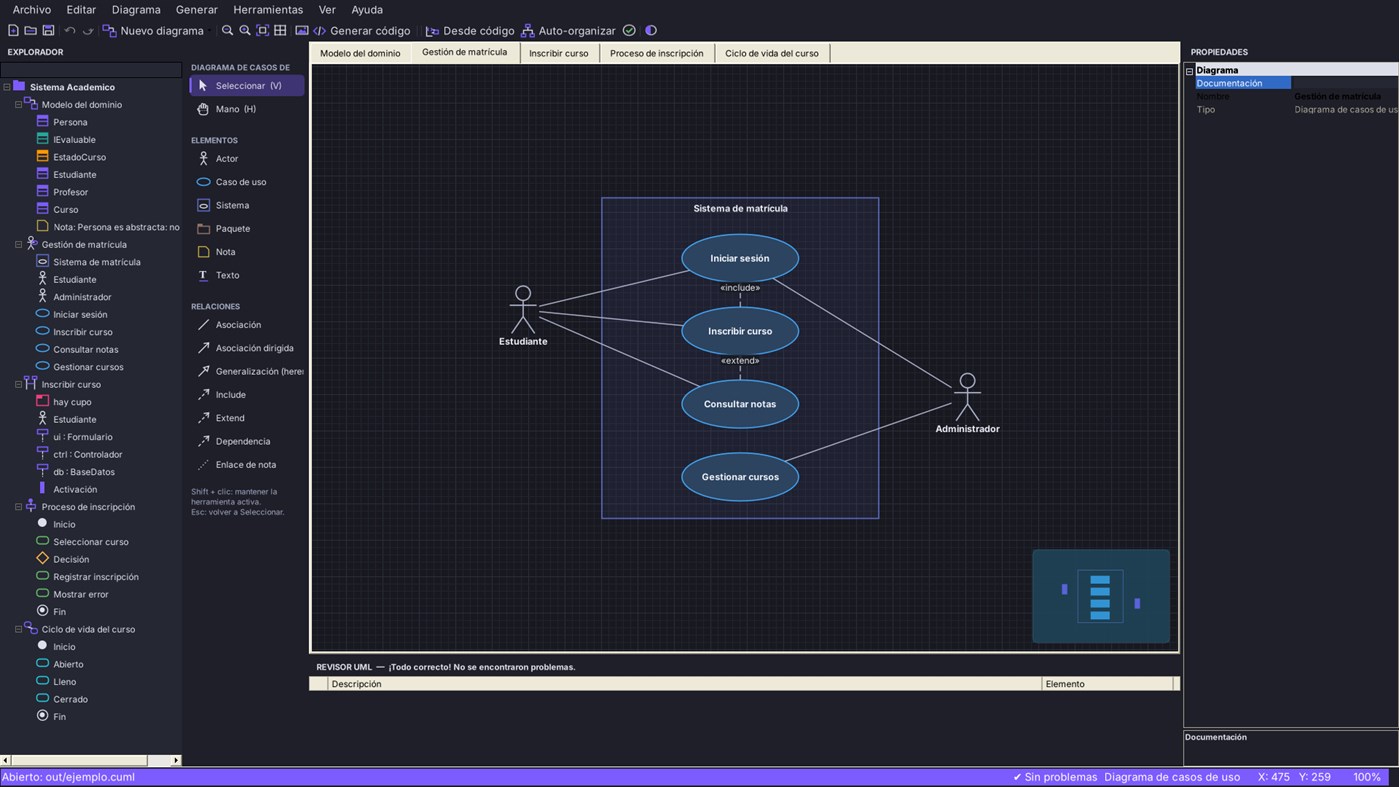Click the Desde código button
The width and height of the screenshot is (1399, 787).
(470, 31)
